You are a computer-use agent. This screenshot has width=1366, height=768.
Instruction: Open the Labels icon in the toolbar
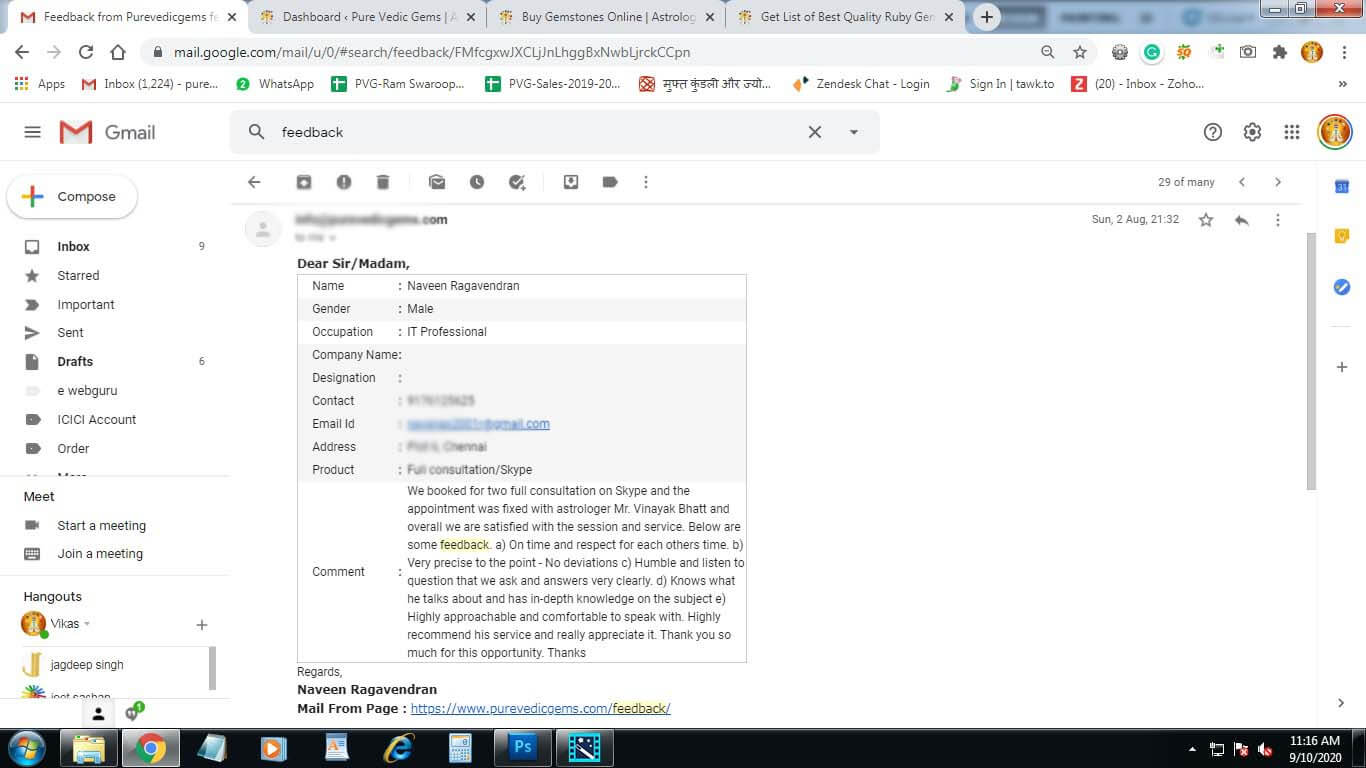click(610, 182)
